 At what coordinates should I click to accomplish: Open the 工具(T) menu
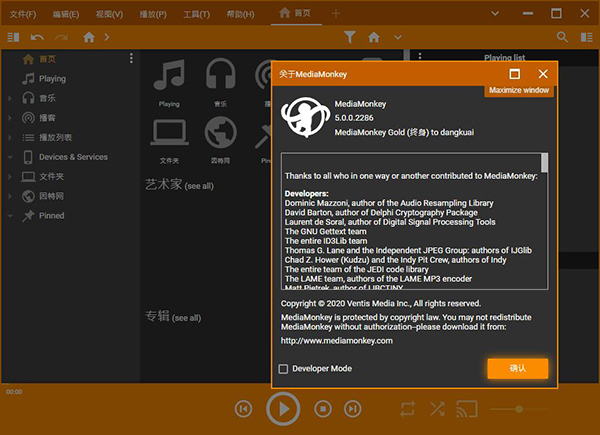[x=197, y=14]
